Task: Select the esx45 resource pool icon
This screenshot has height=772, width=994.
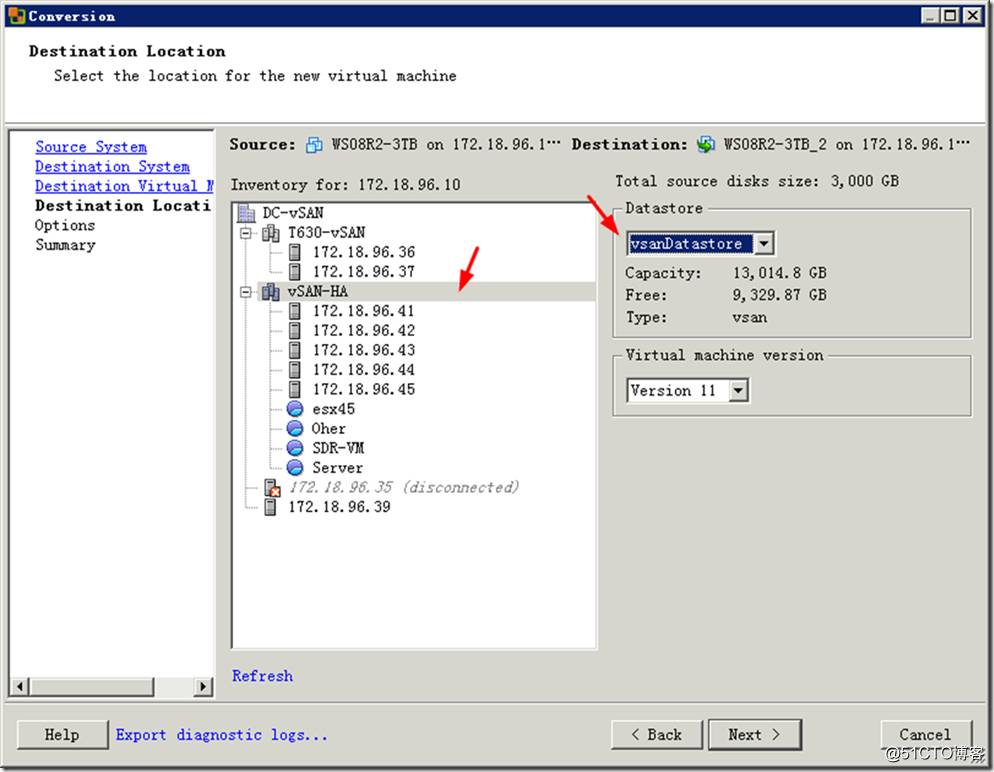Action: pyautogui.click(x=294, y=409)
